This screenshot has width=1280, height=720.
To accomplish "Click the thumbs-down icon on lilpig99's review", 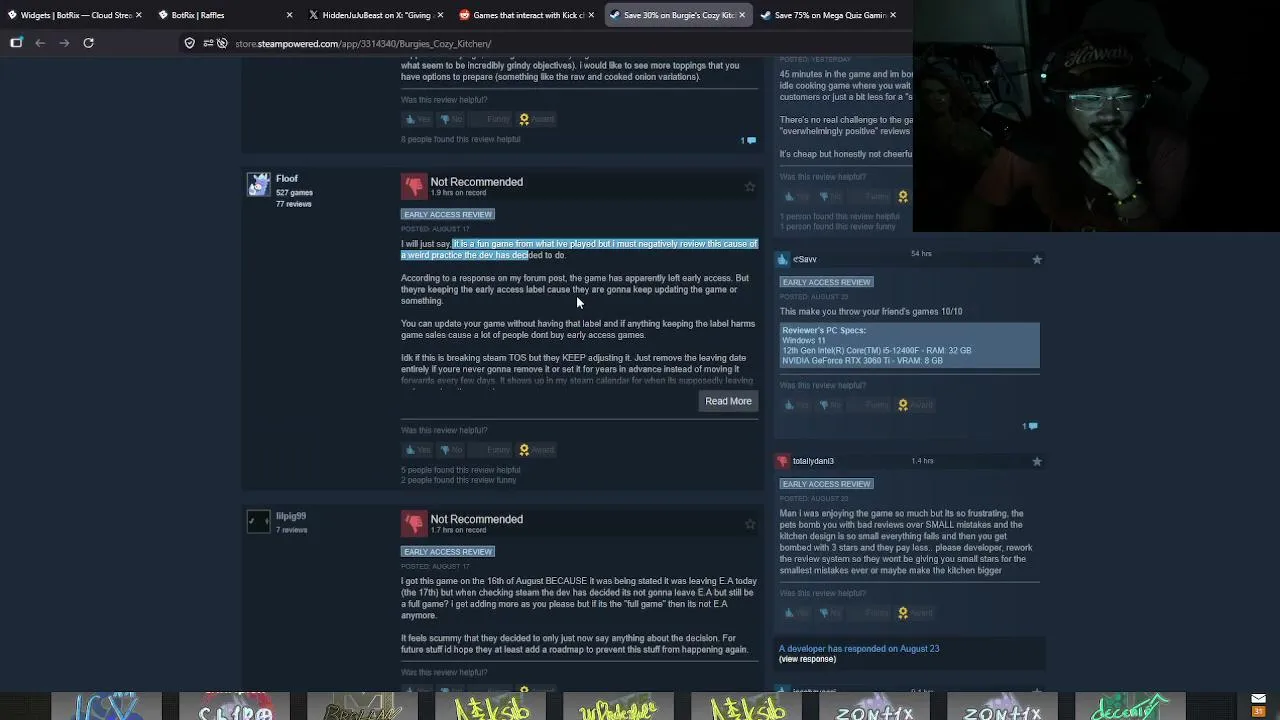I will pyautogui.click(x=413, y=523).
